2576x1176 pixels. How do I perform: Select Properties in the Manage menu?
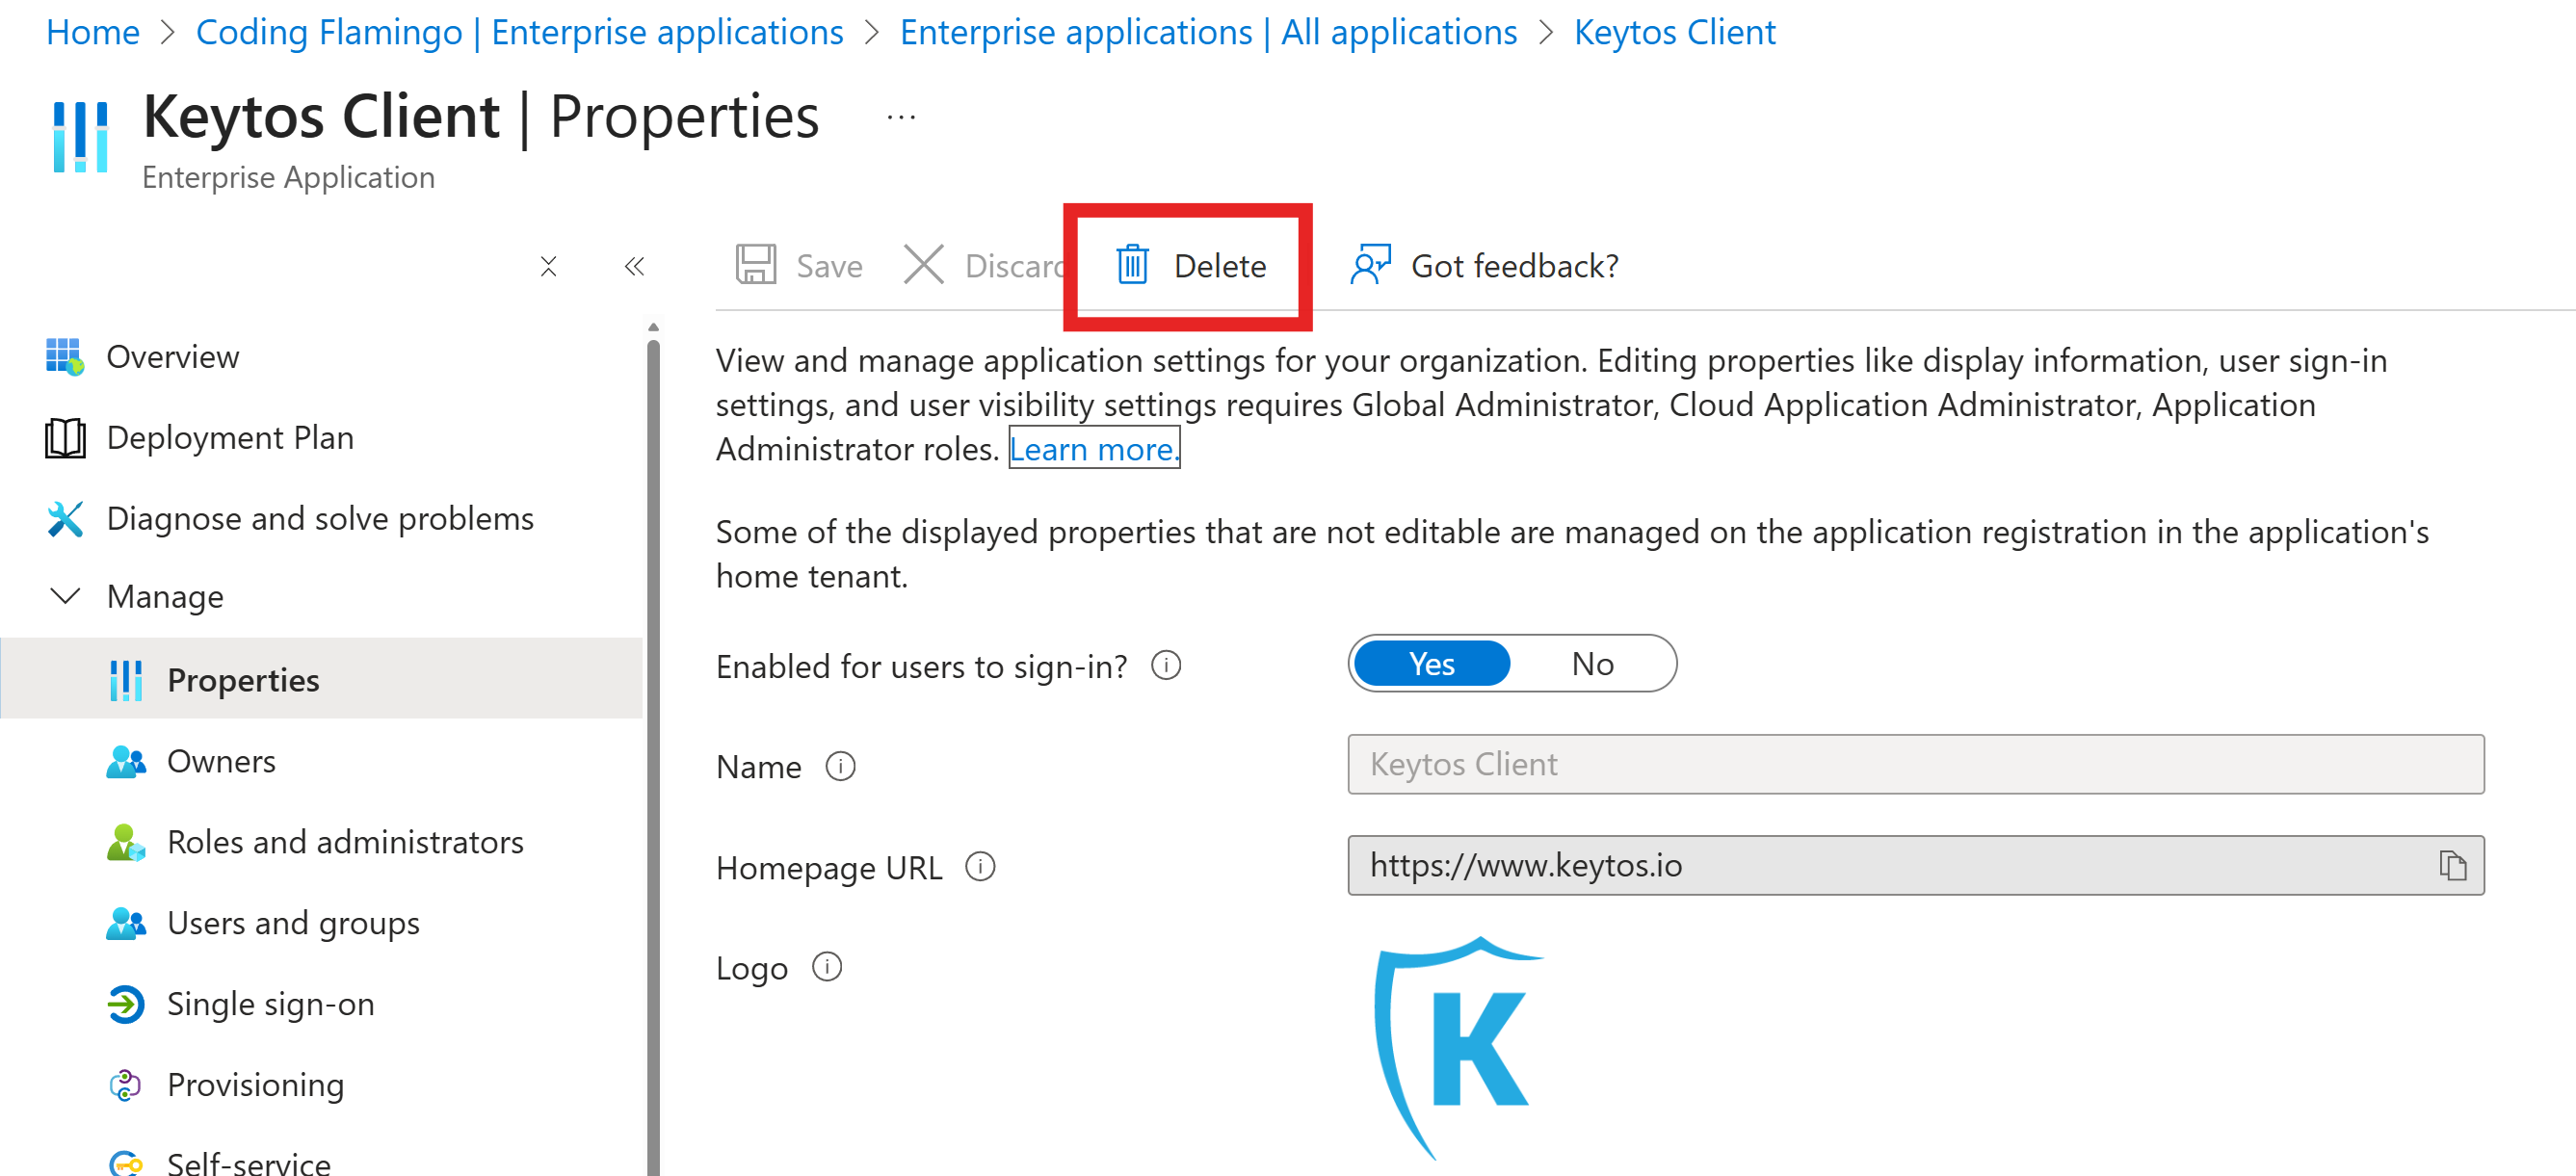(242, 679)
